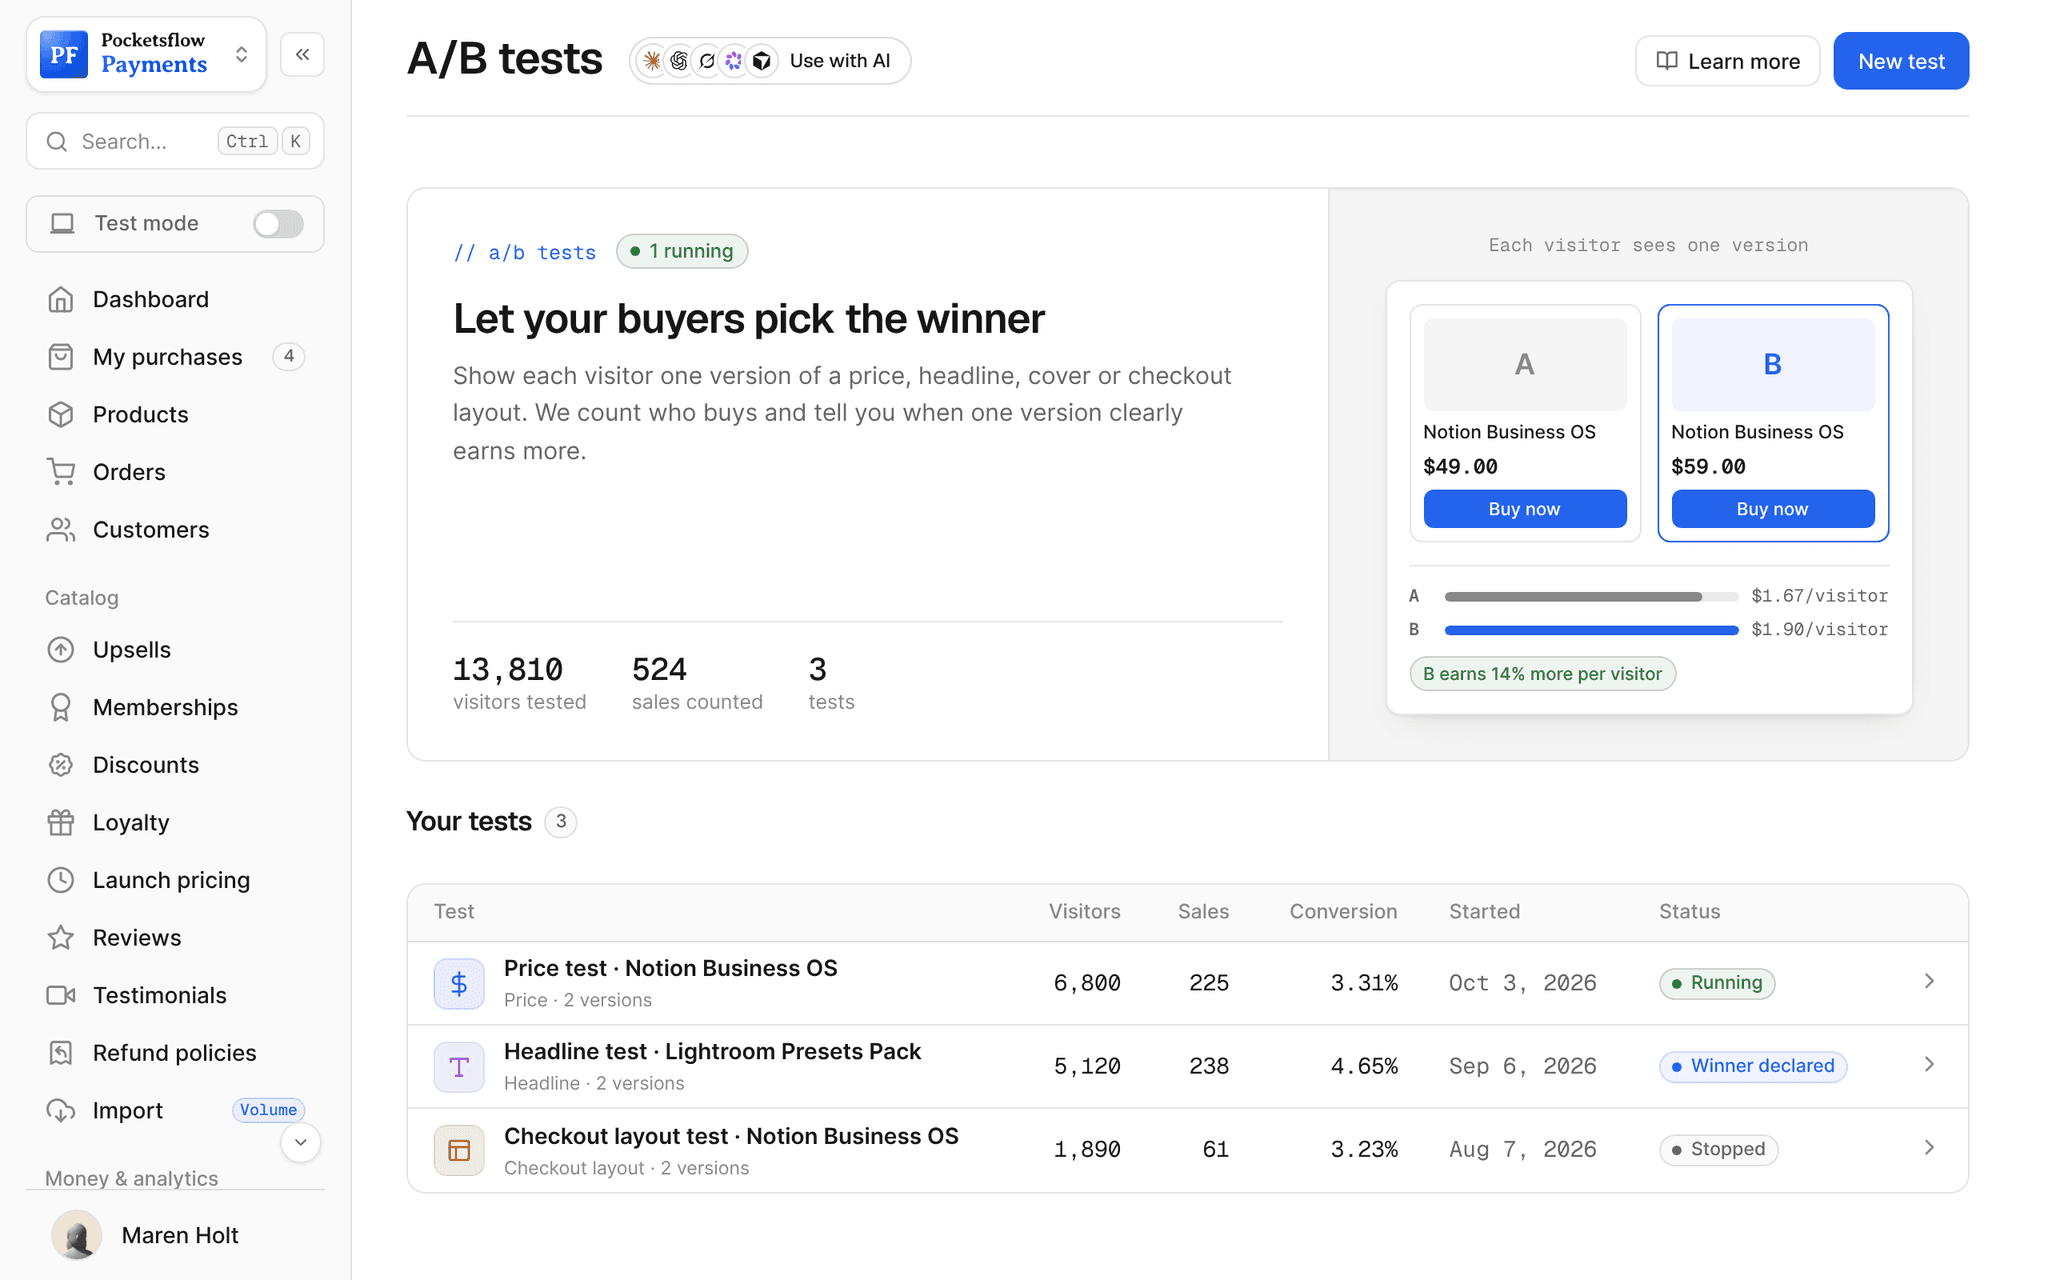Open Checkout layout test row chevron
Screen dimensions: 2048x1280
(1929, 1147)
